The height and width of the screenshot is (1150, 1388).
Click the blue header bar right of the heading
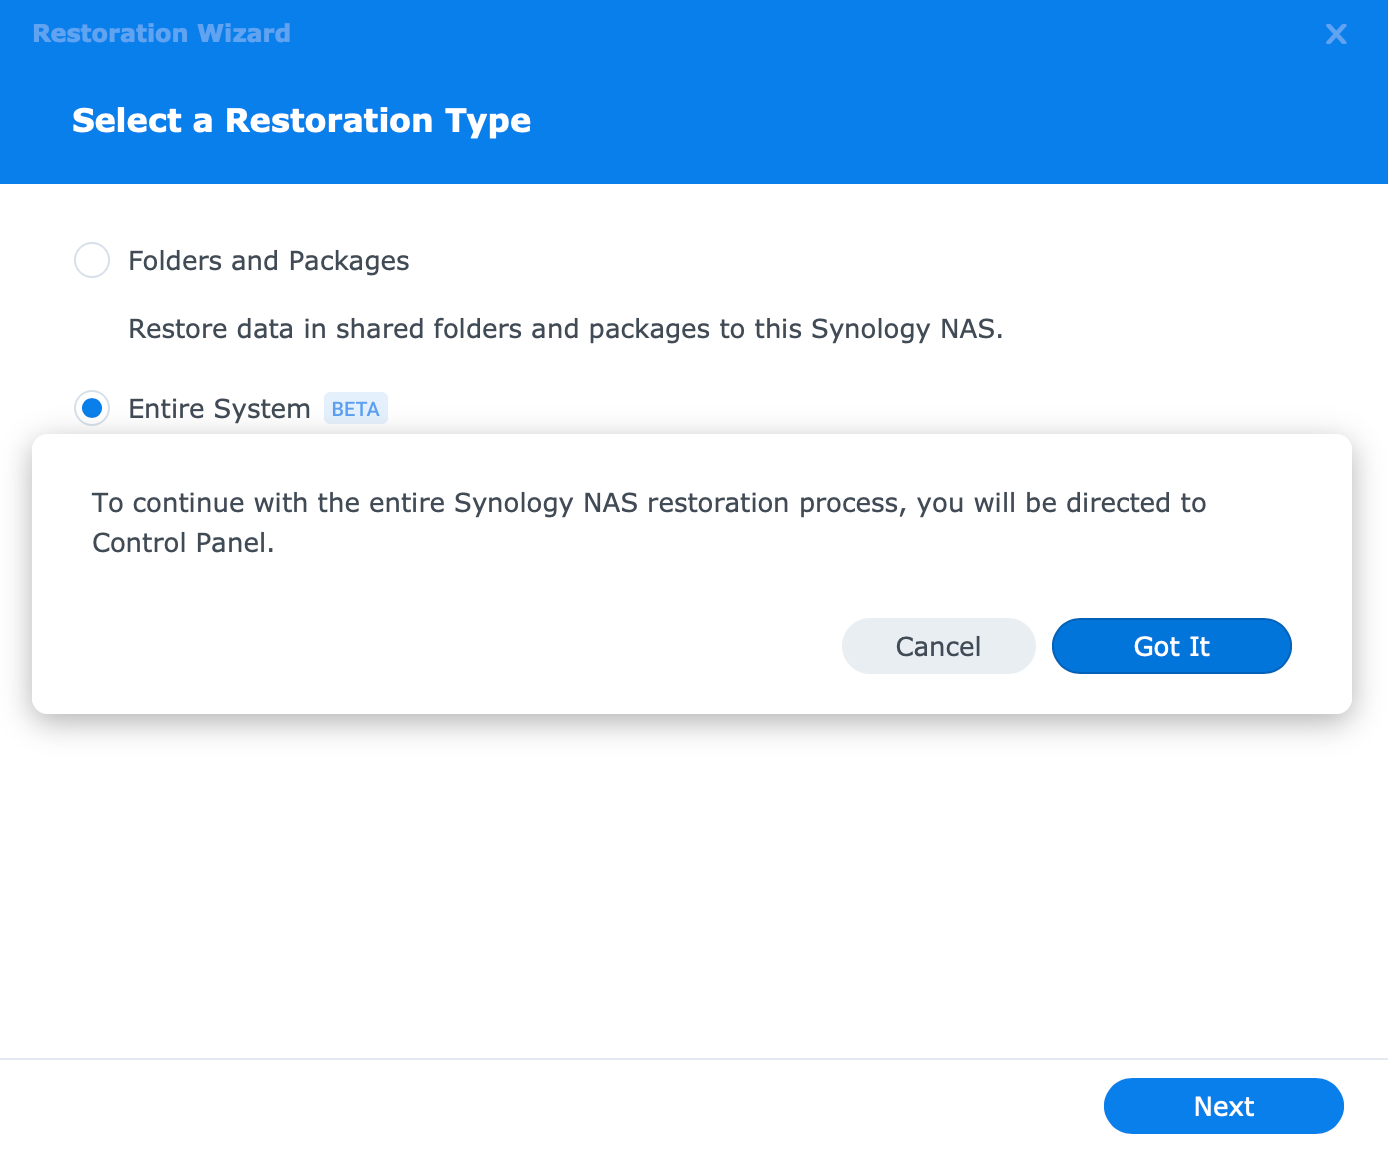coord(950,121)
